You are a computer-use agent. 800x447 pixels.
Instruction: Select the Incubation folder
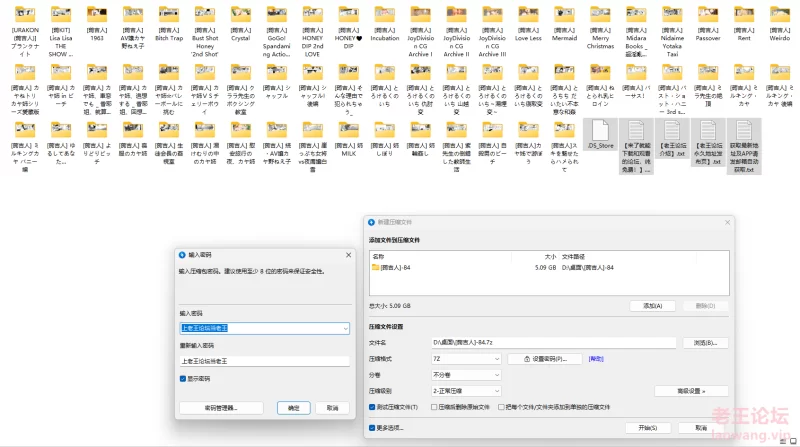point(385,24)
